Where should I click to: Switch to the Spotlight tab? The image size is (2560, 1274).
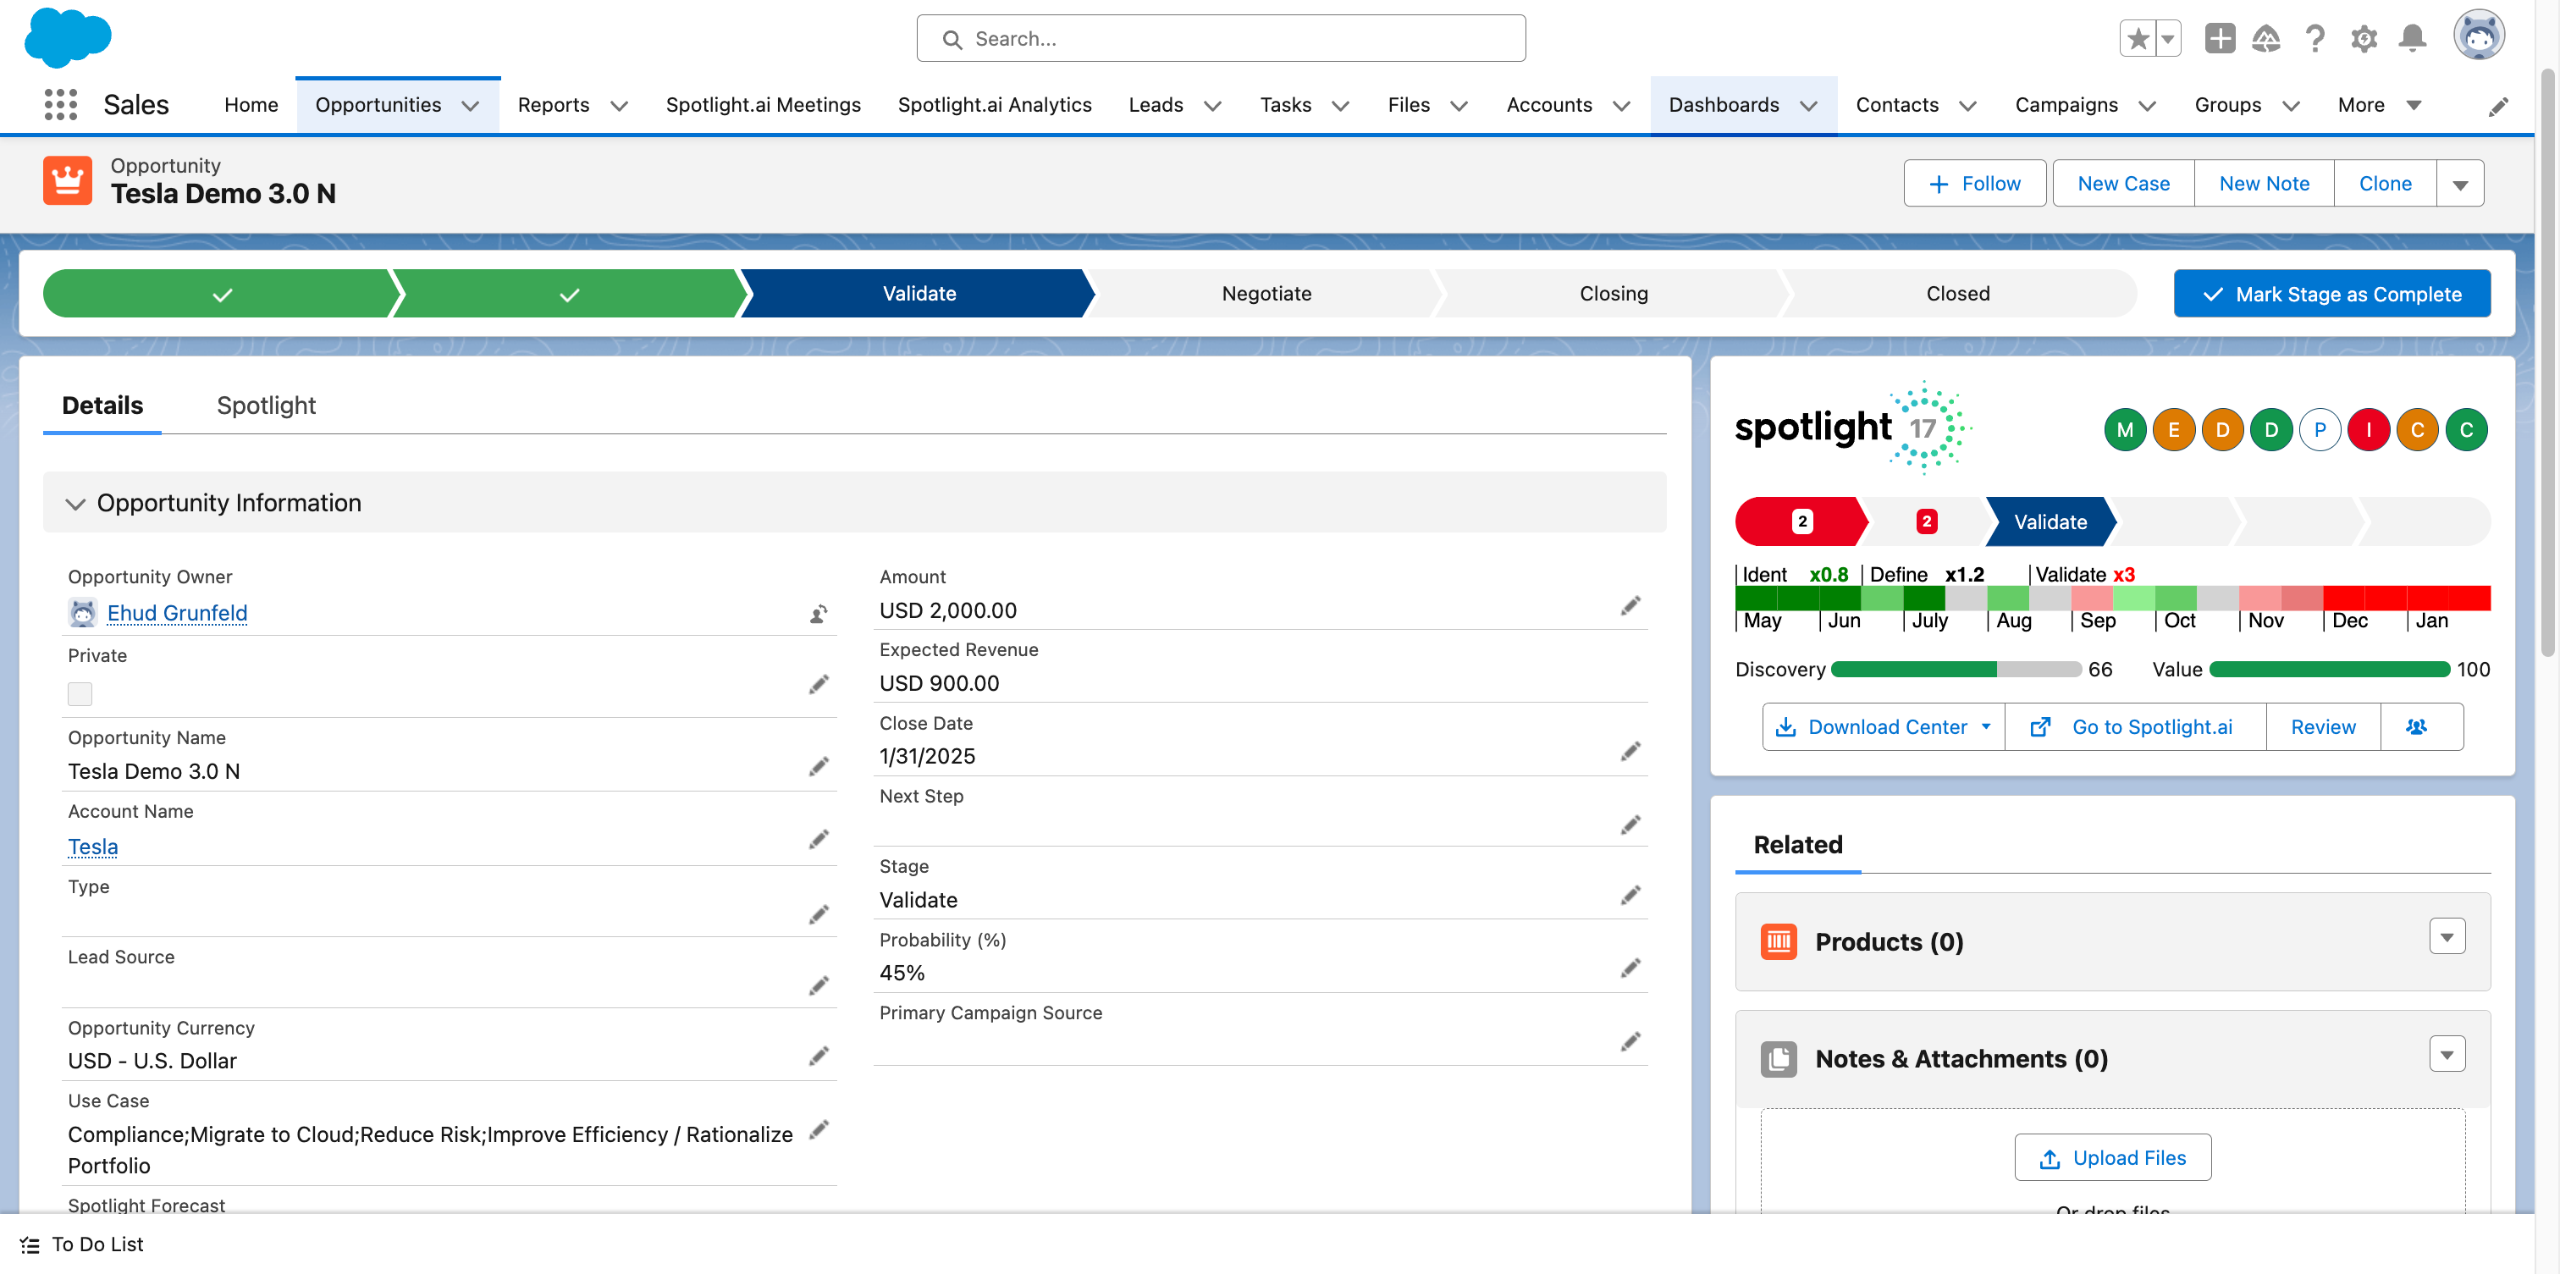(266, 405)
